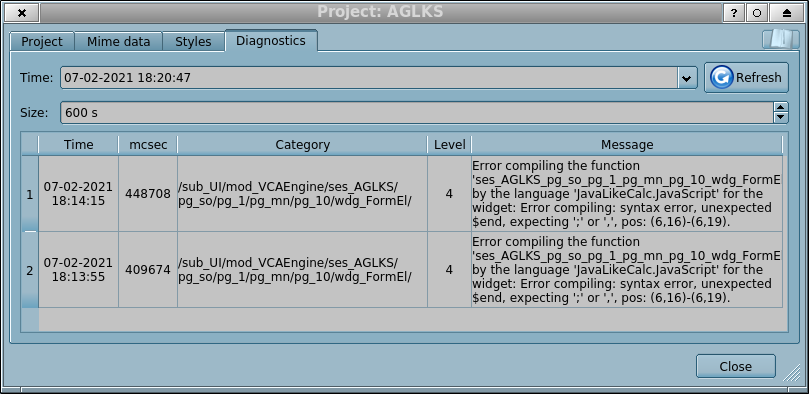809x394 pixels.
Task: Open the Styles tab
Action: (193, 42)
